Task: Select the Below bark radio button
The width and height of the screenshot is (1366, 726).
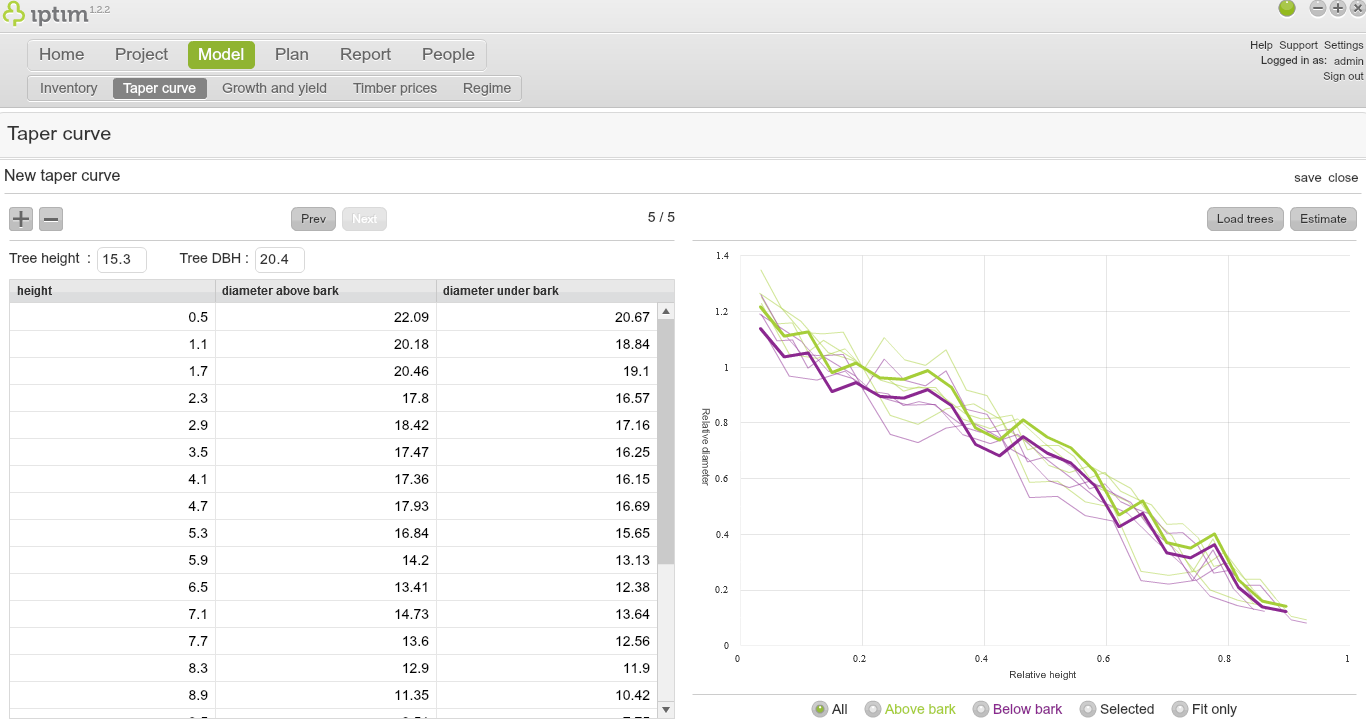Action: 981,709
